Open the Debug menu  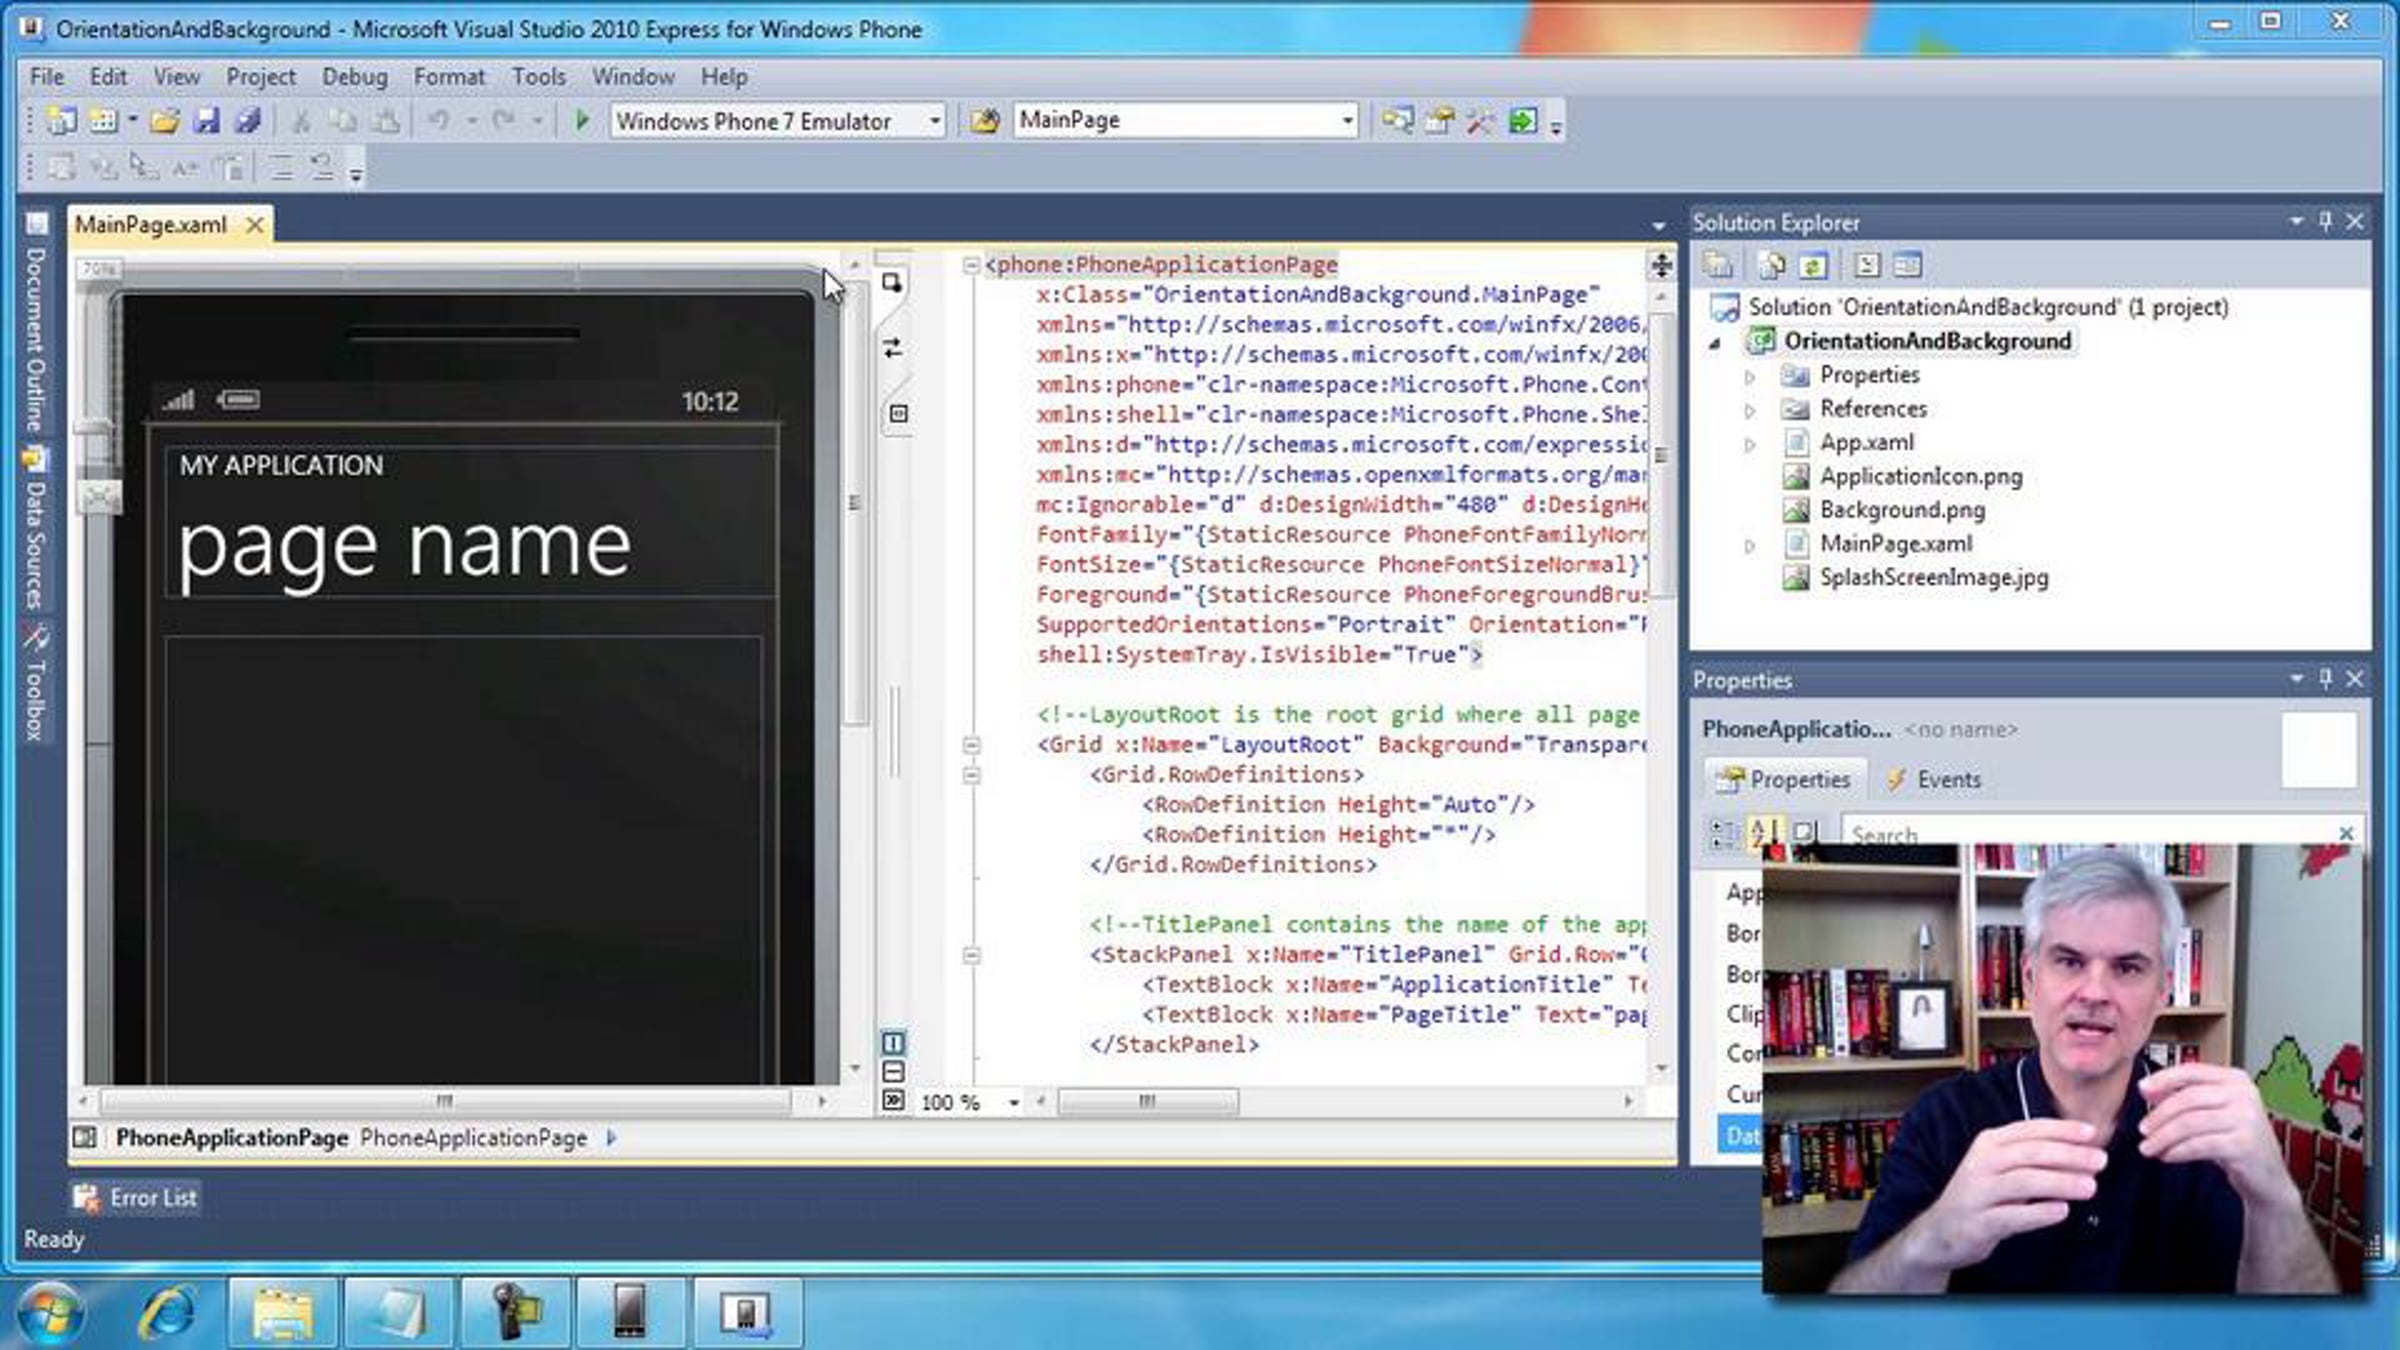[x=354, y=77]
